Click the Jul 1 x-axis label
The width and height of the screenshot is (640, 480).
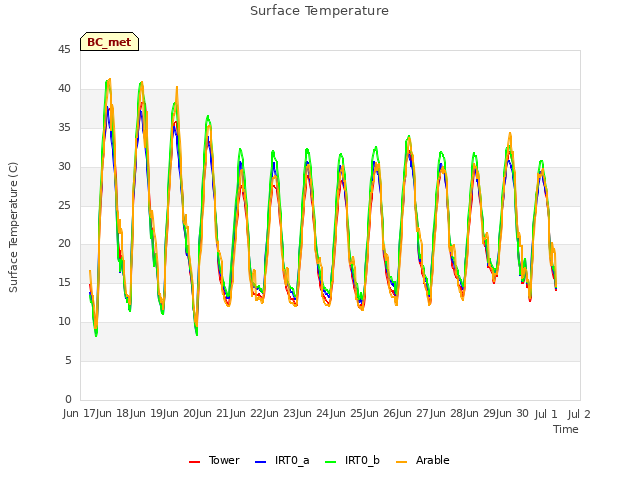pos(546,414)
